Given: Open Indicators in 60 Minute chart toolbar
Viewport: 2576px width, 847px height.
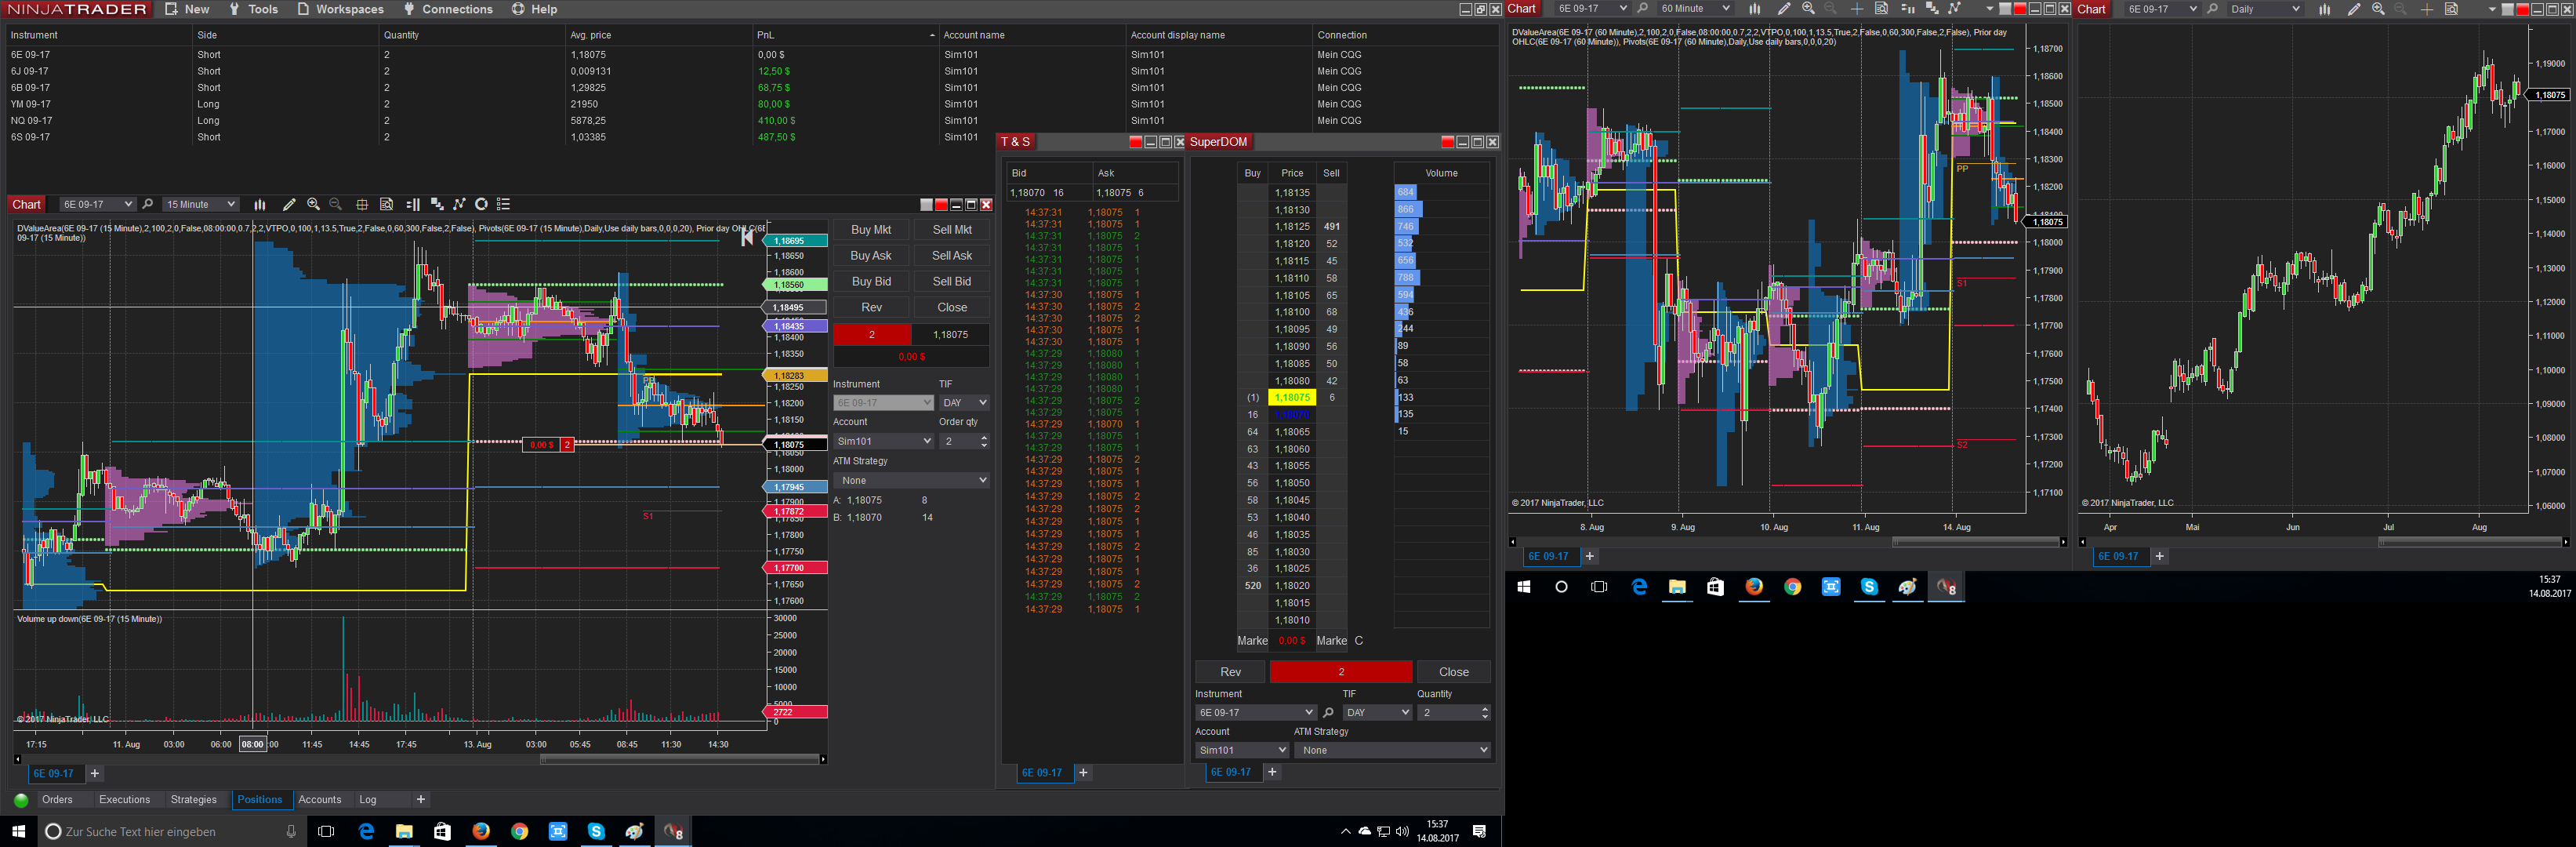Looking at the screenshot, I should point(1954,9).
